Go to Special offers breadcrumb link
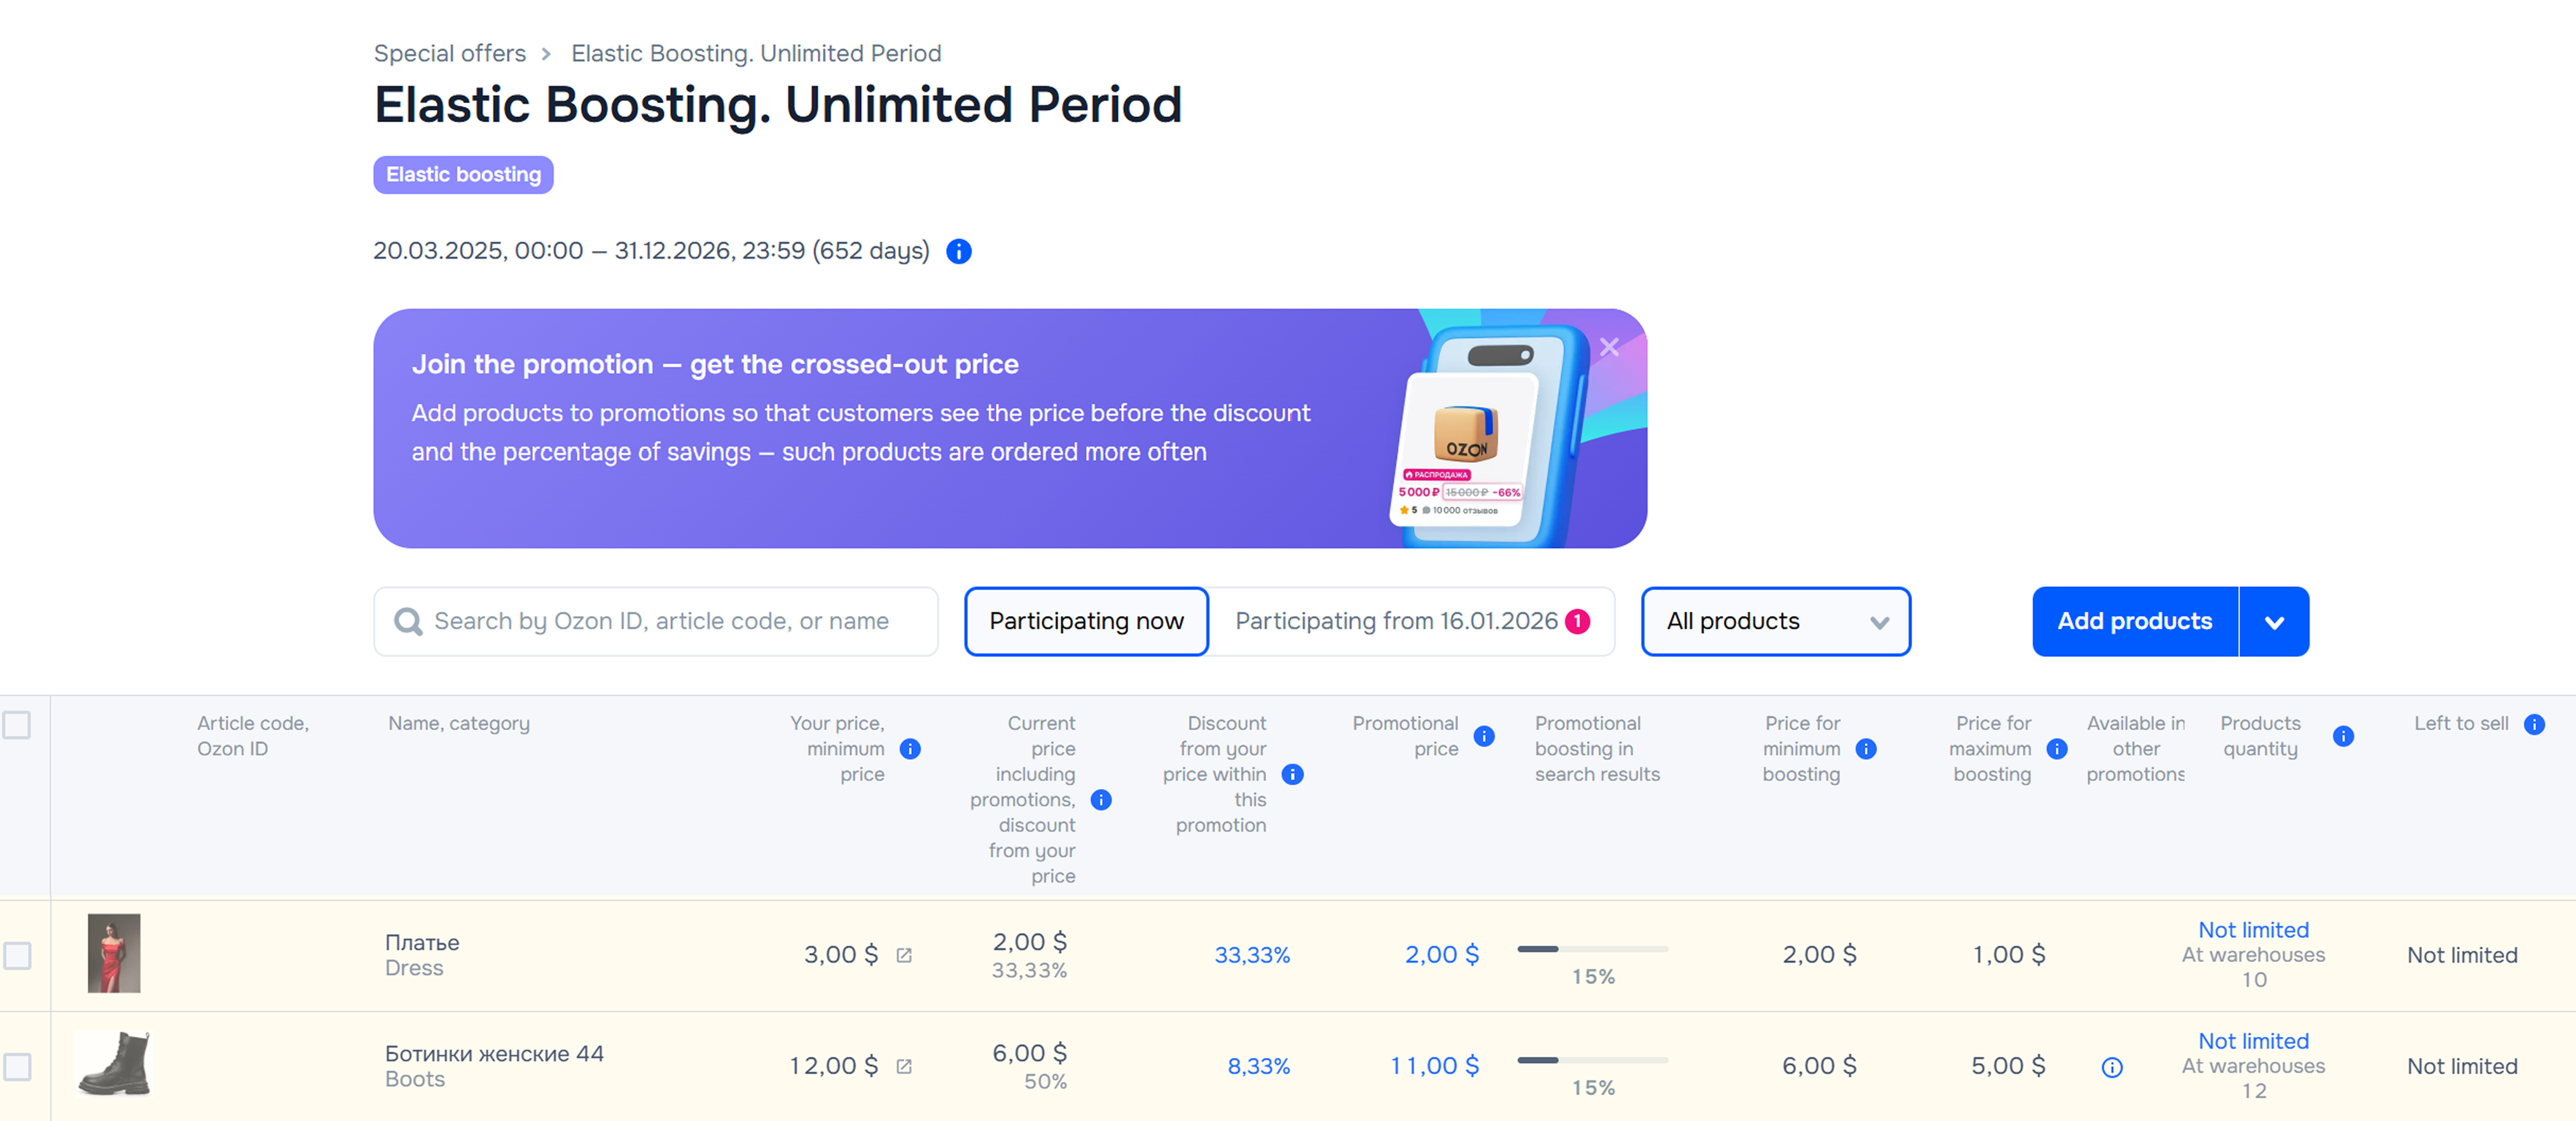 [x=449, y=53]
